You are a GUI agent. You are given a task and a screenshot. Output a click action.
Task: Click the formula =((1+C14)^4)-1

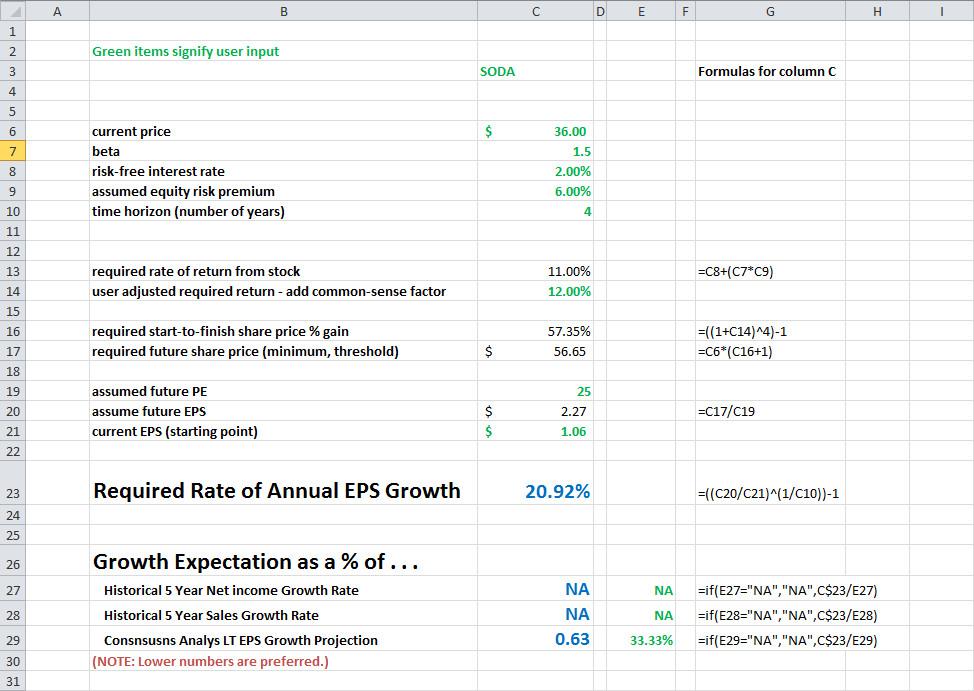742,331
